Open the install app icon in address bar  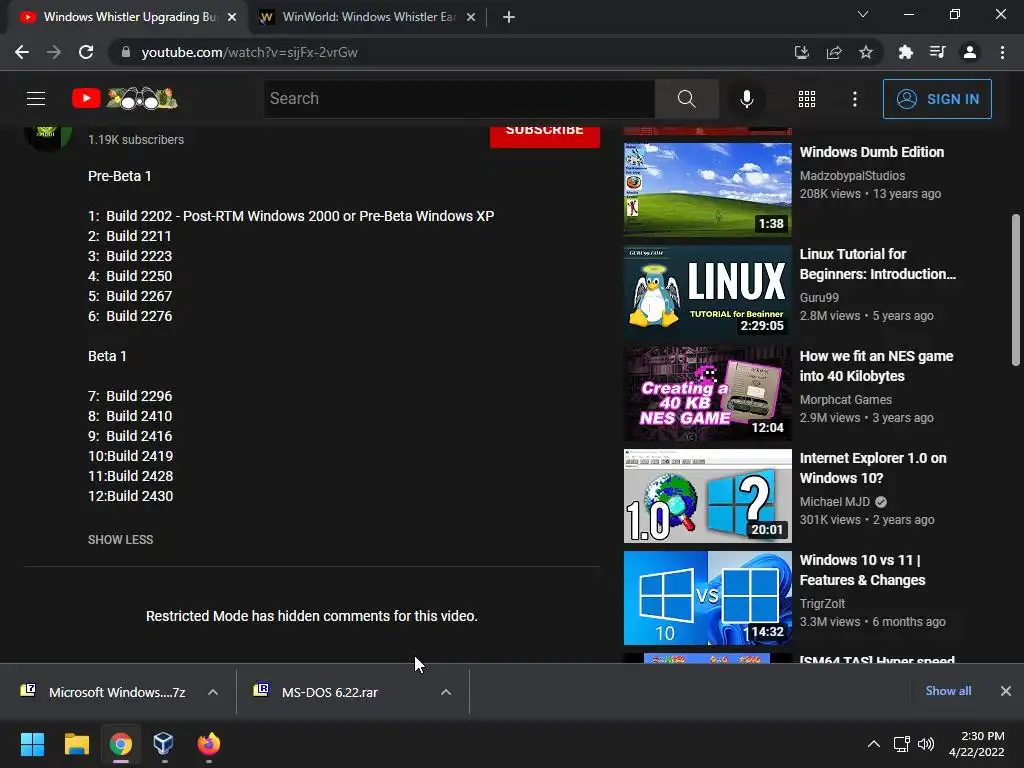tap(802, 52)
